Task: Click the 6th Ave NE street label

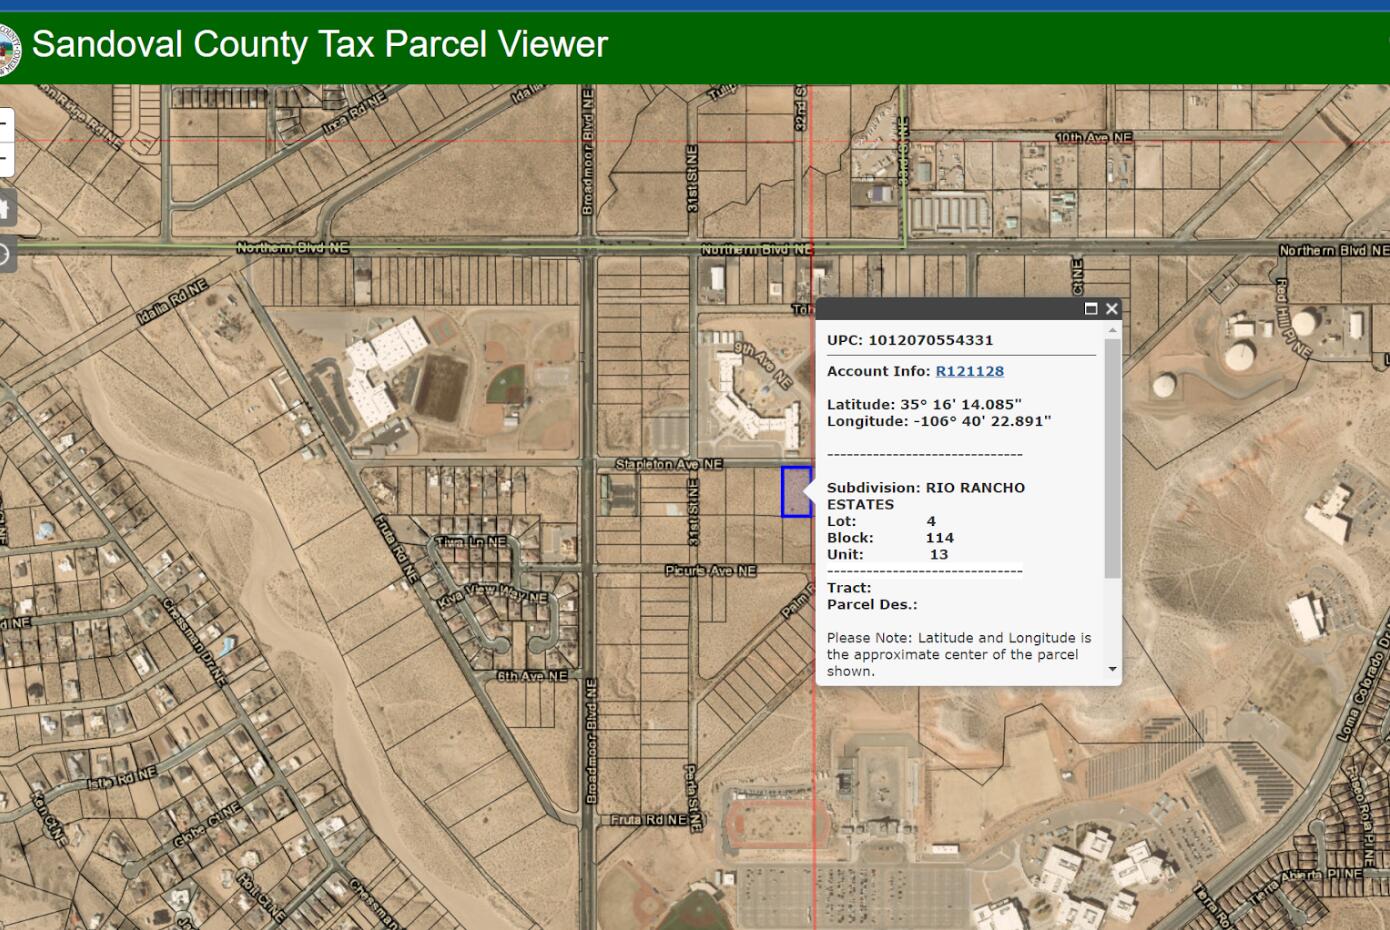Action: [532, 676]
